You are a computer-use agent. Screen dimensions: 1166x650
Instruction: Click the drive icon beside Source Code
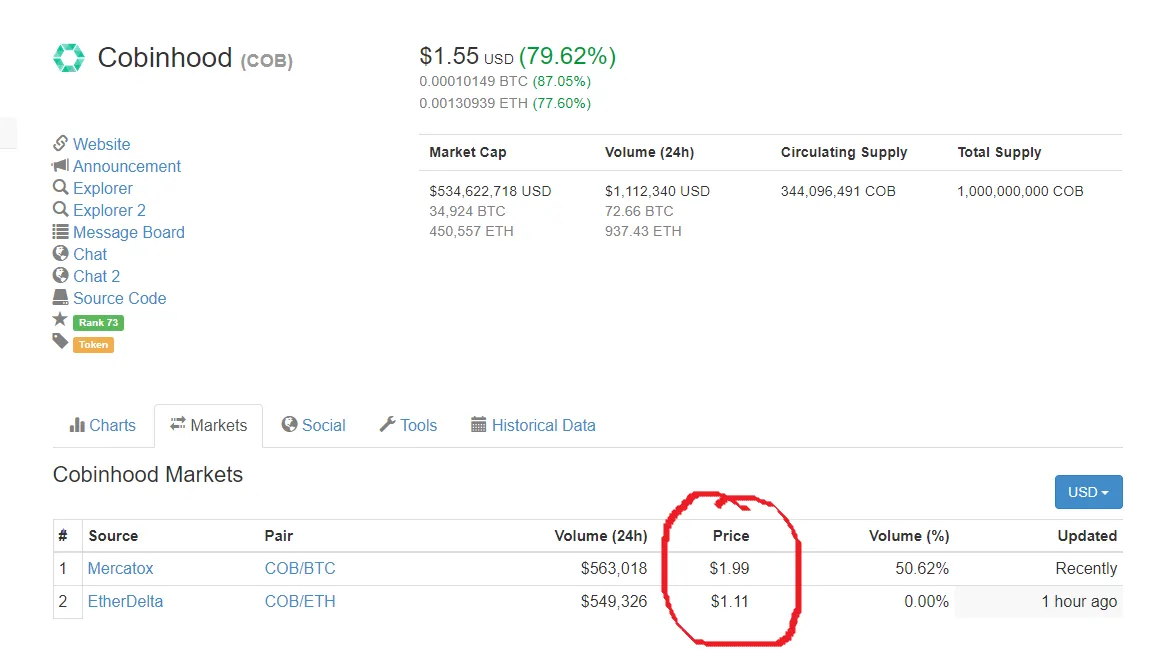coord(60,297)
